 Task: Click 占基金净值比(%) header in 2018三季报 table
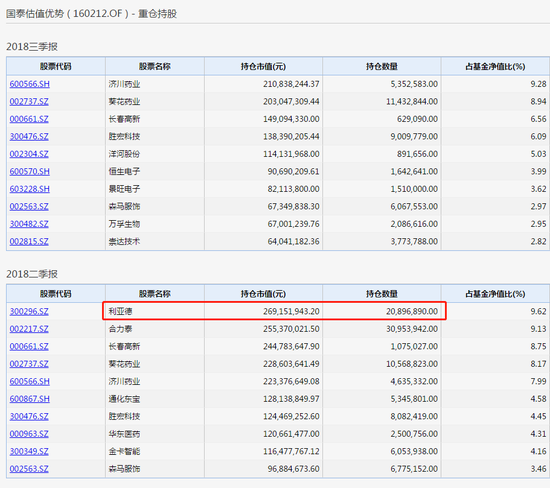pos(495,66)
